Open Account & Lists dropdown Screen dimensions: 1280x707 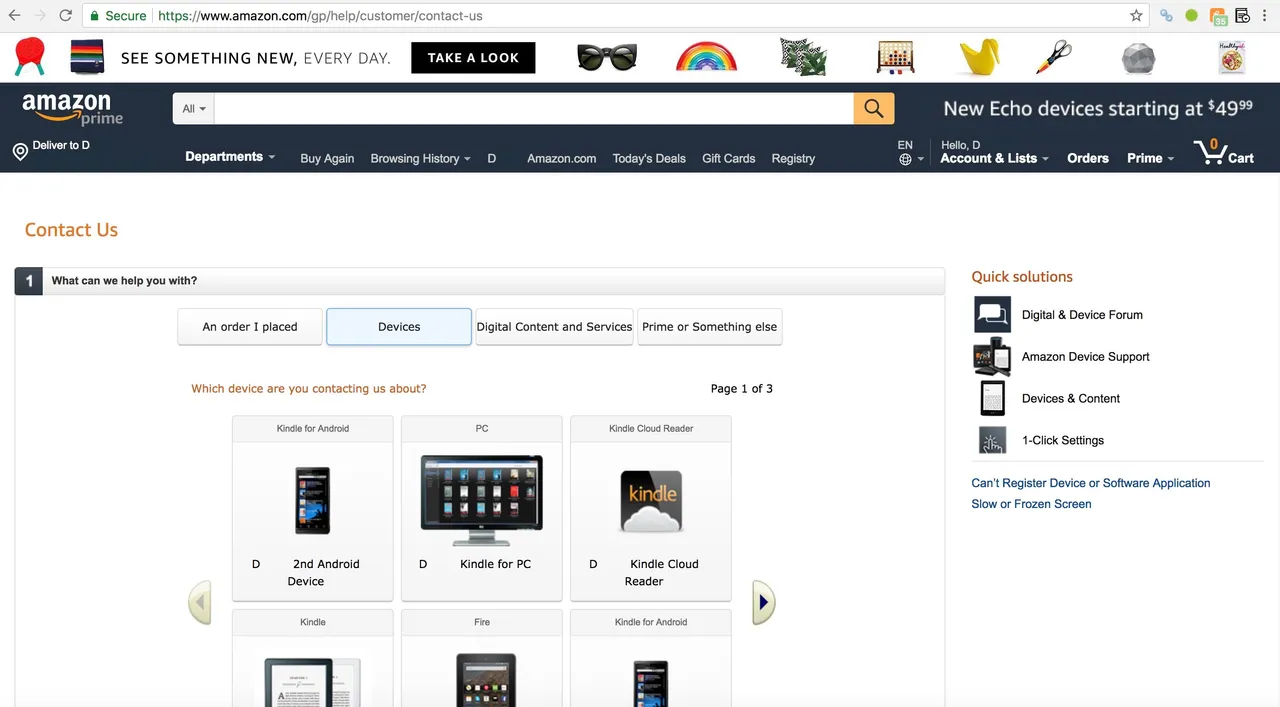[994, 158]
